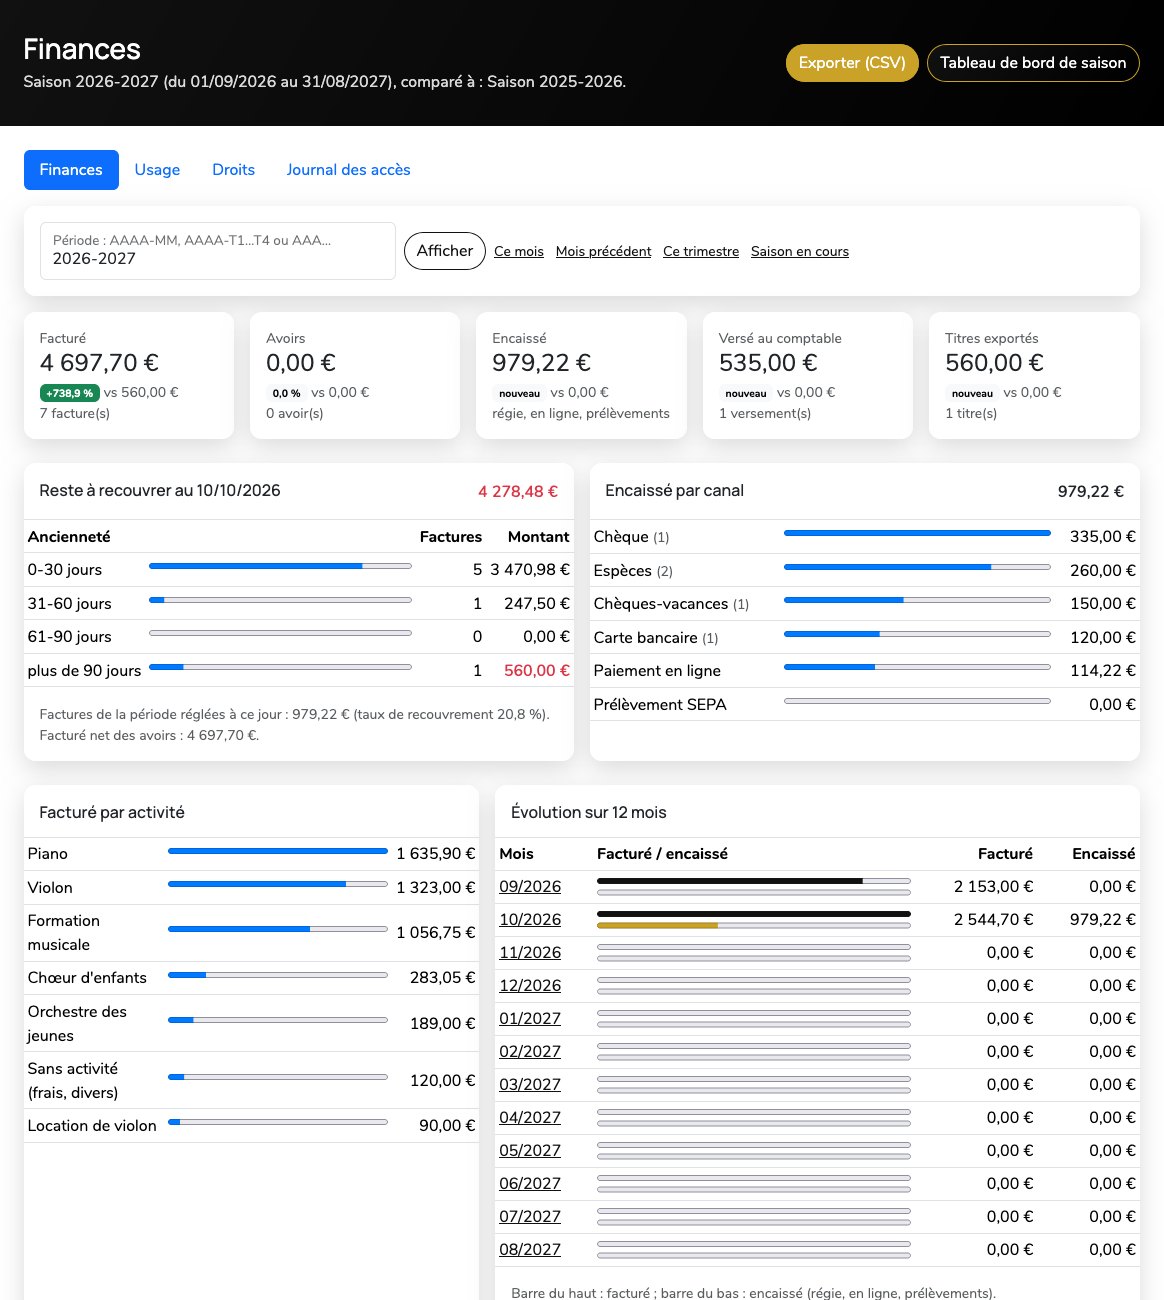Click the Afficher button
Image resolution: width=1164 pixels, height=1300 pixels.
445,251
